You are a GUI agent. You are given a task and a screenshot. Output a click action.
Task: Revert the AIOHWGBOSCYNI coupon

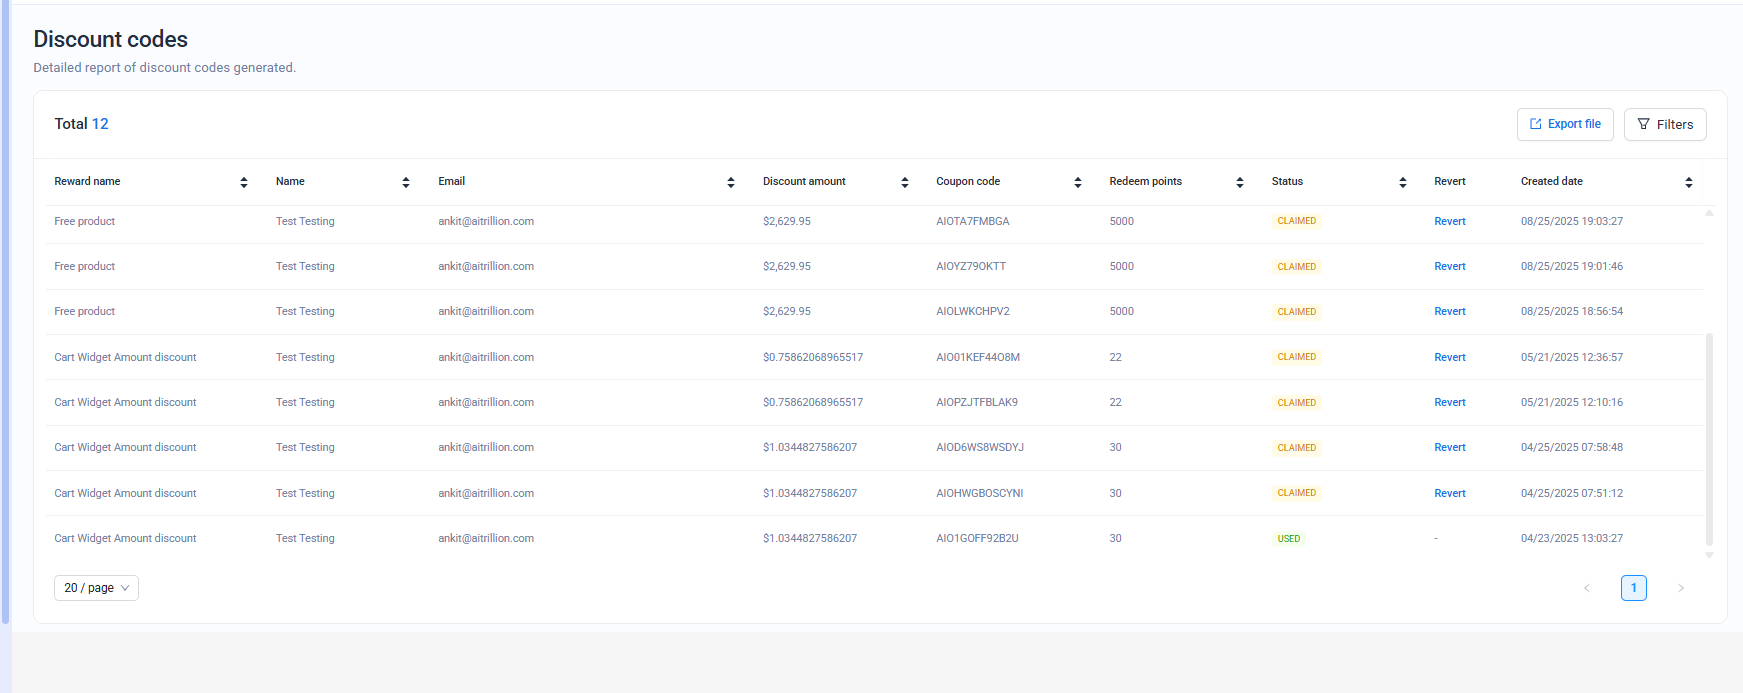(1449, 493)
